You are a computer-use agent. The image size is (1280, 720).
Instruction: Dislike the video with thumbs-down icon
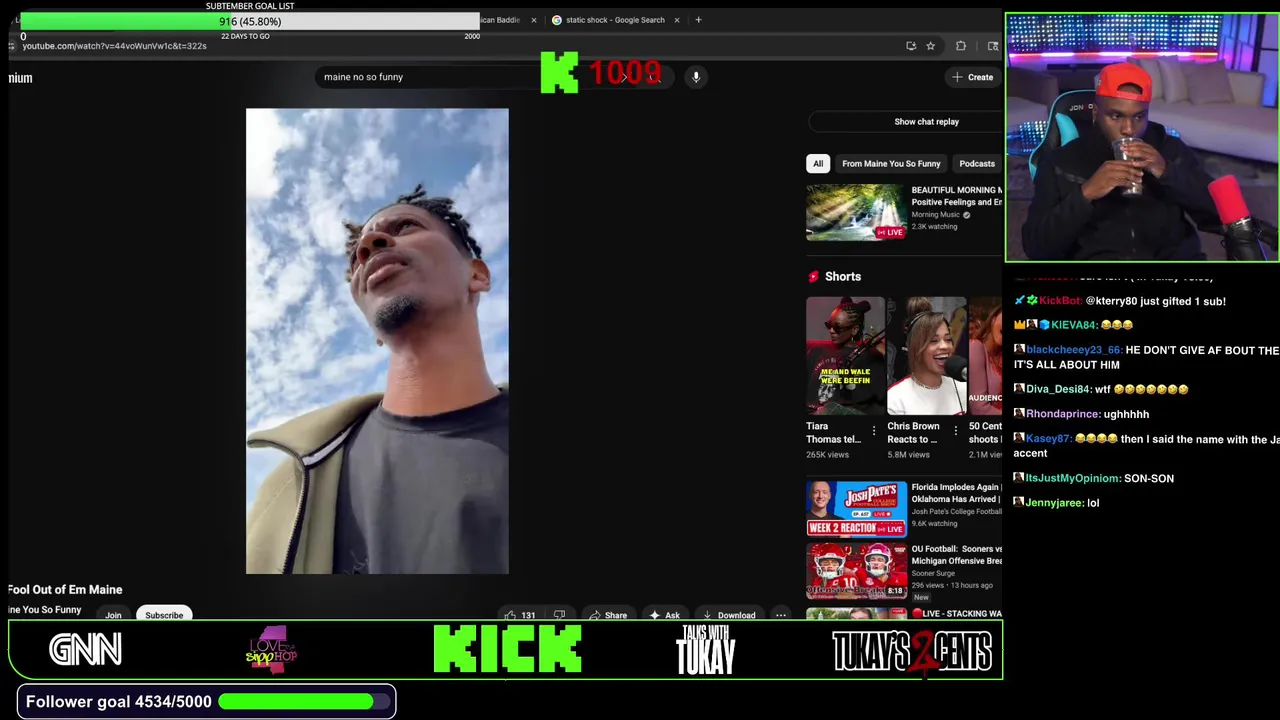pyautogui.click(x=559, y=615)
